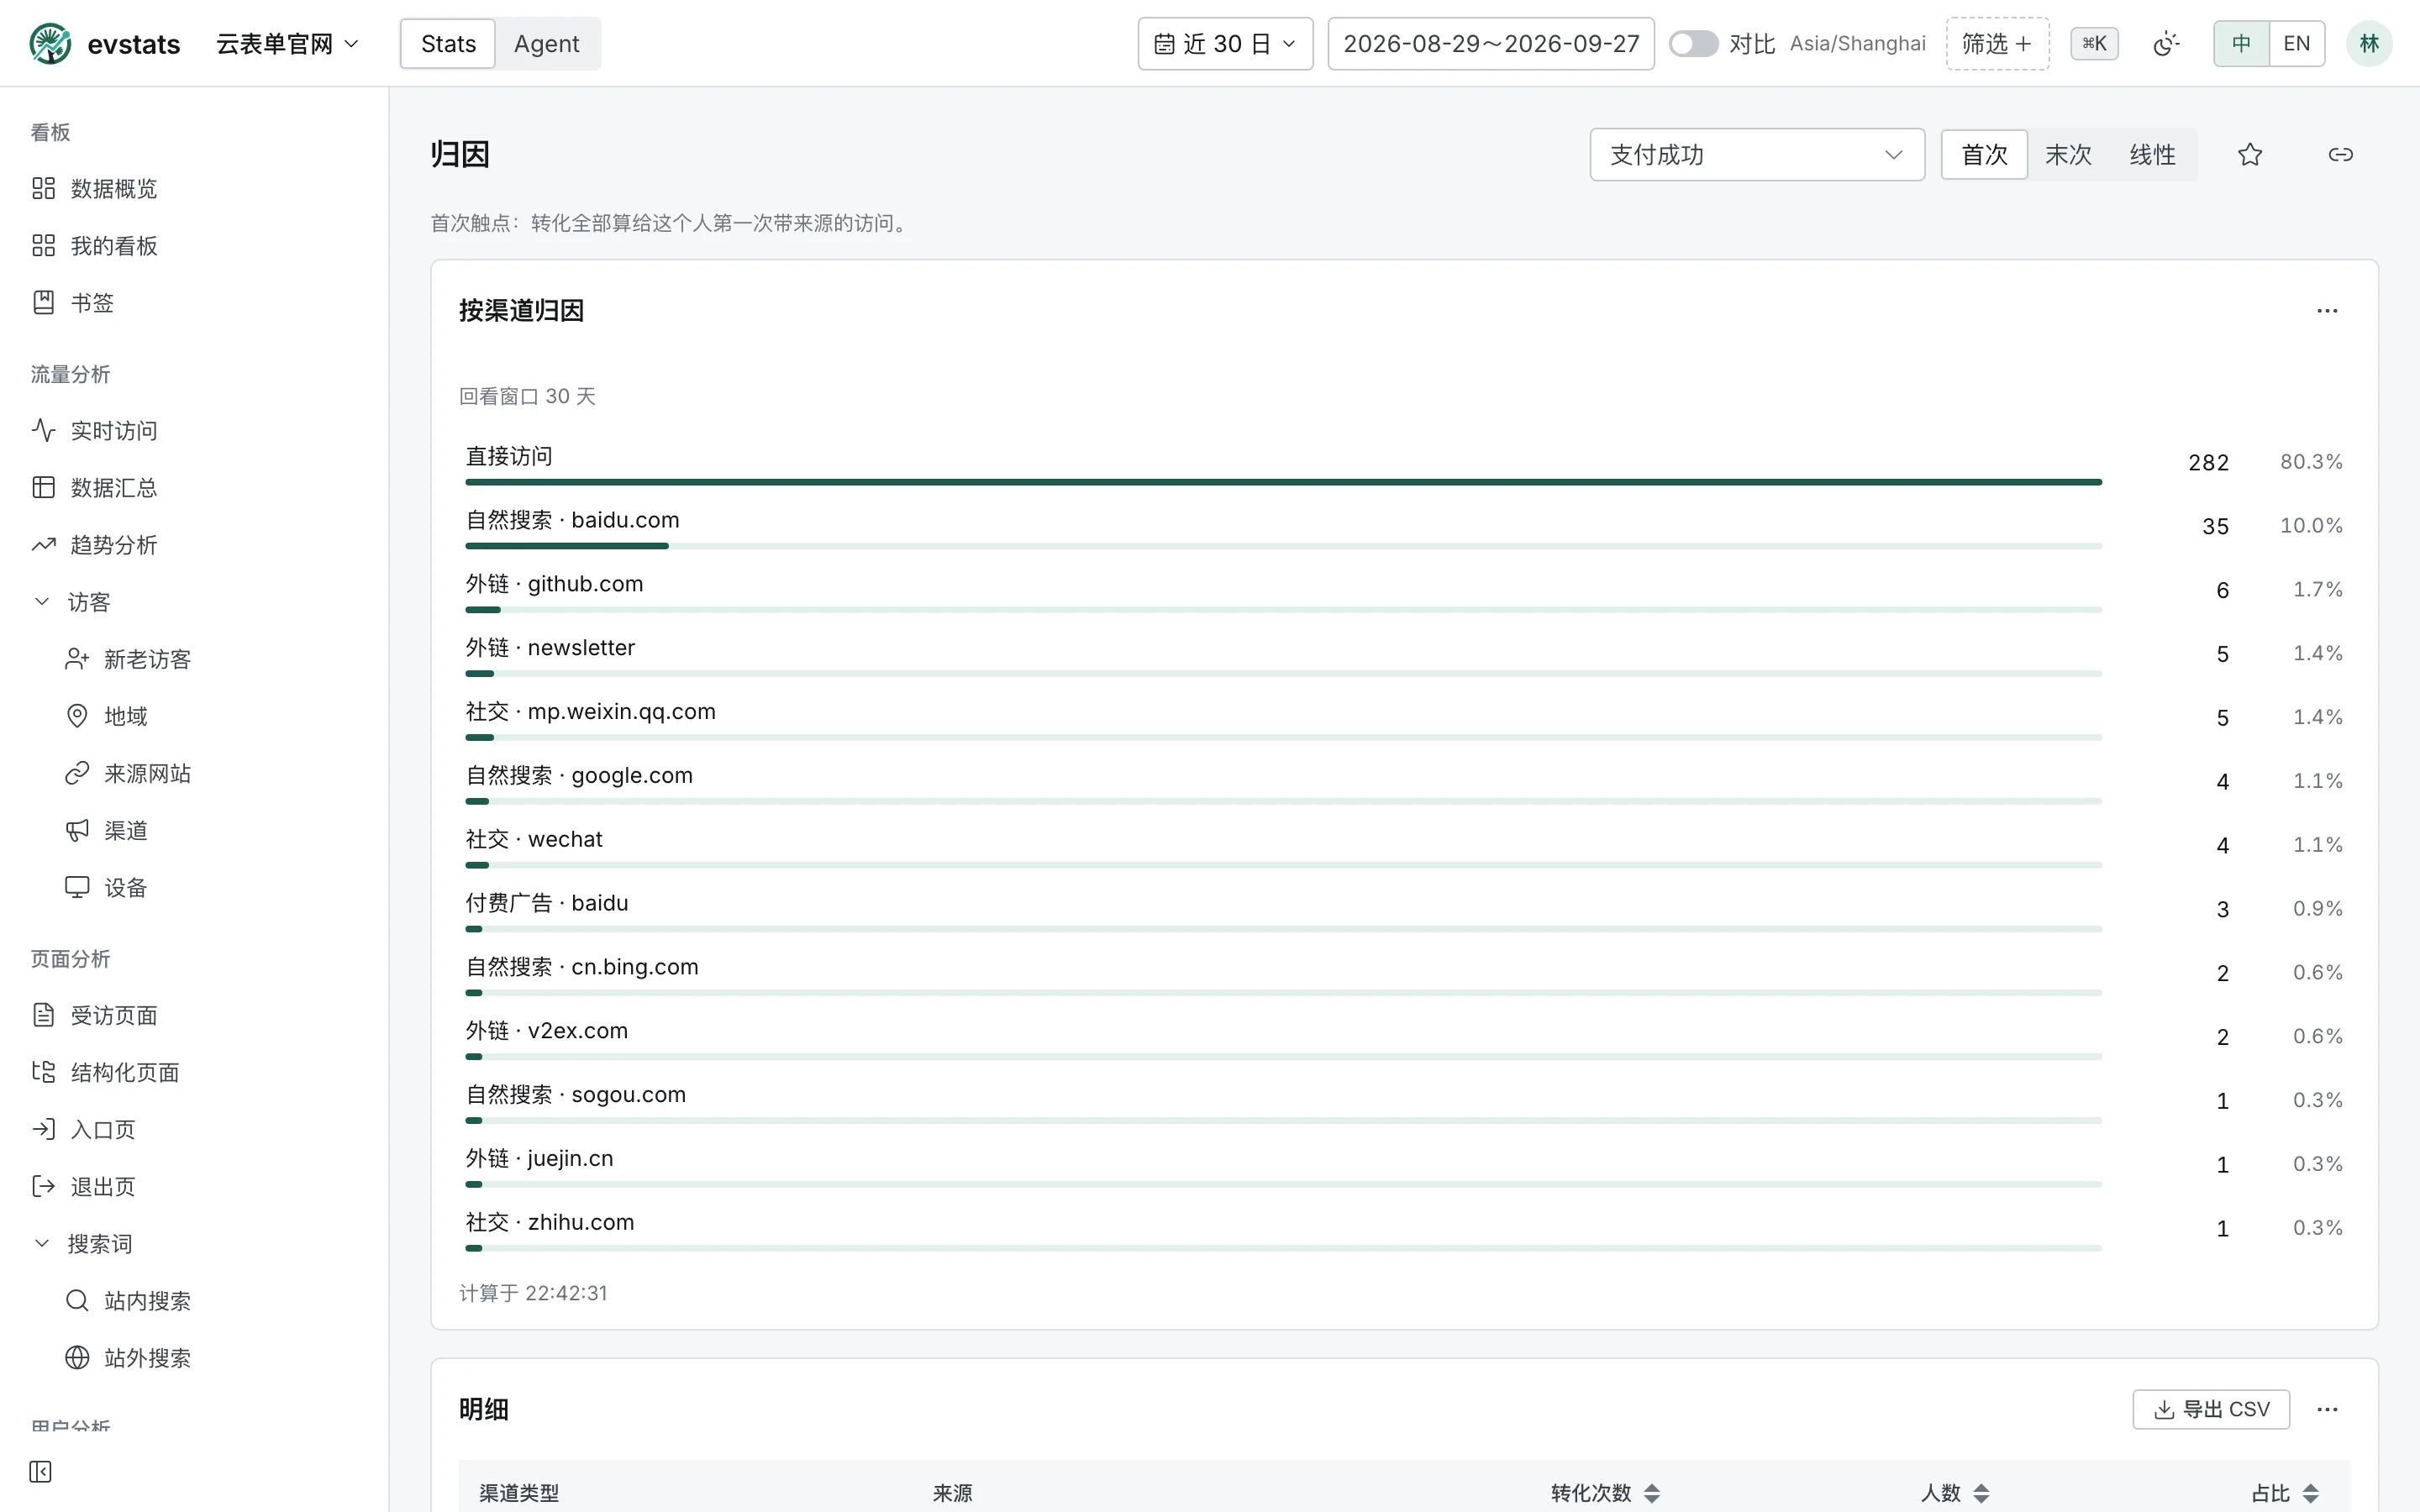Click the evstats logo icon
The width and height of the screenshot is (2420, 1512).
[x=50, y=44]
